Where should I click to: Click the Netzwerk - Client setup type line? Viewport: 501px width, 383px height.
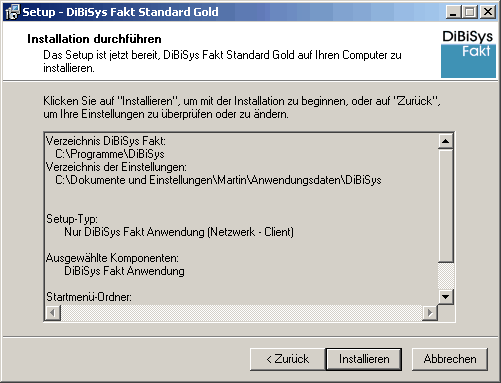179,232
